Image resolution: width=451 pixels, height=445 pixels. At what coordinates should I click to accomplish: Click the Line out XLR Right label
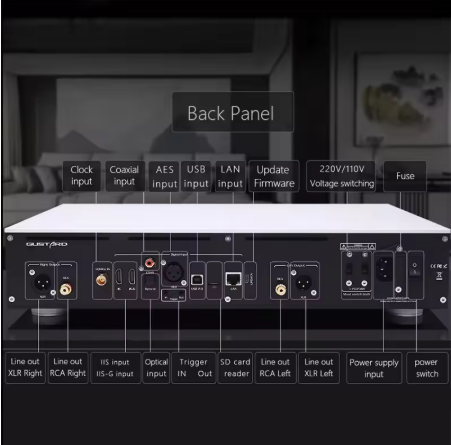click(25, 368)
